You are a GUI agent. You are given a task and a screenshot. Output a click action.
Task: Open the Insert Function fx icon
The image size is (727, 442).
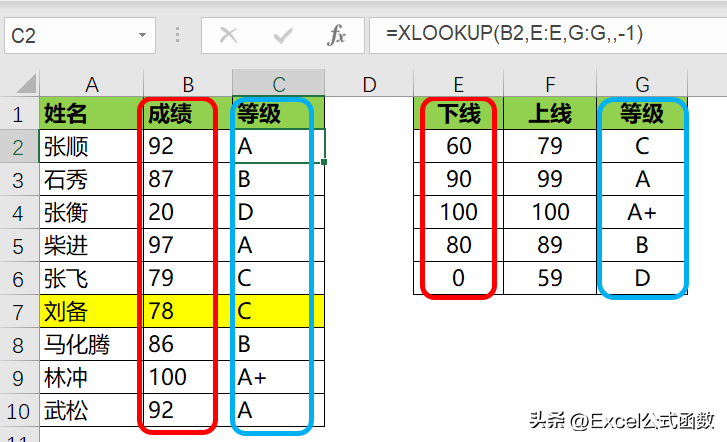337,35
